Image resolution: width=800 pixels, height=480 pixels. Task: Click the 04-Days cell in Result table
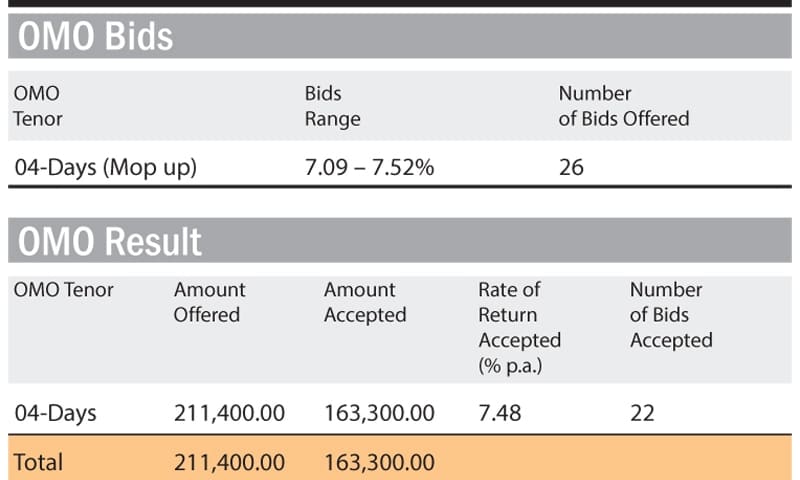tap(55, 412)
